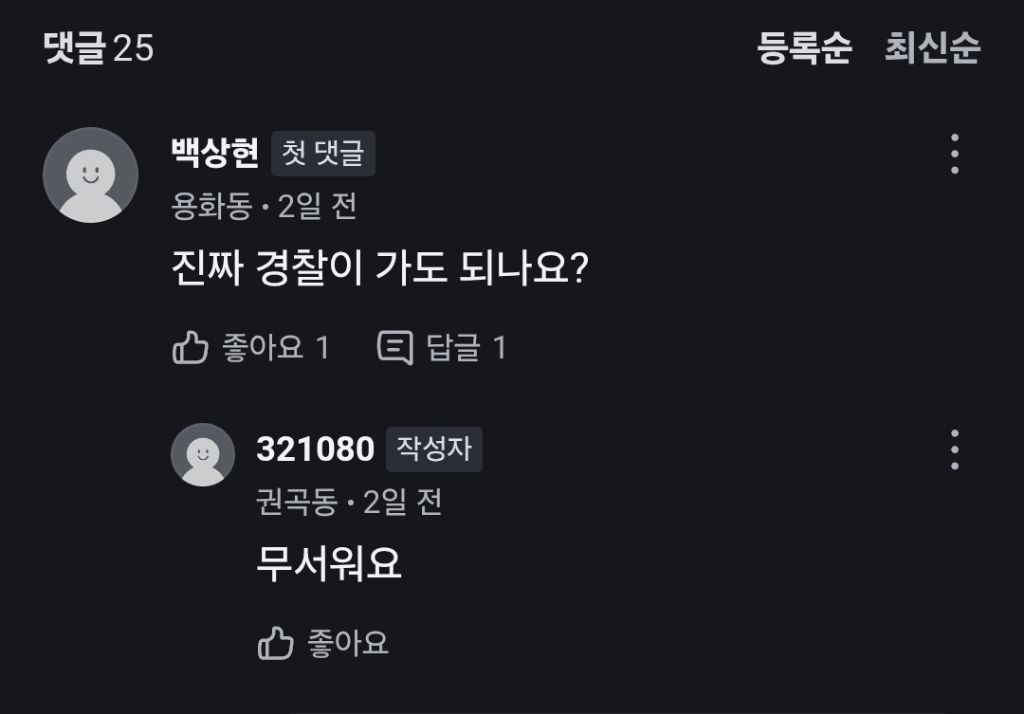The height and width of the screenshot is (714, 1024).
Task: Tap 2일 전 timestamp on 백상현's comment
Action: pyautogui.click(x=317, y=206)
